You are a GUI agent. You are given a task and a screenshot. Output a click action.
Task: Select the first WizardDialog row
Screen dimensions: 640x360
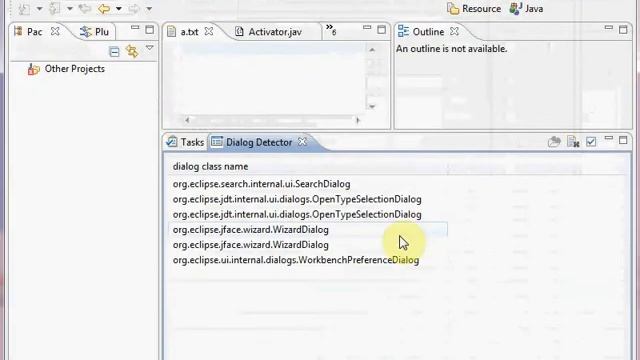click(308, 230)
